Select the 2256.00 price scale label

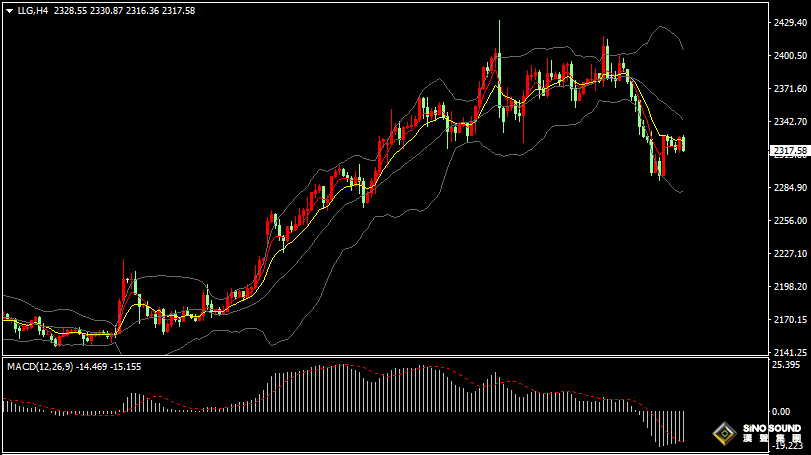[x=789, y=221]
